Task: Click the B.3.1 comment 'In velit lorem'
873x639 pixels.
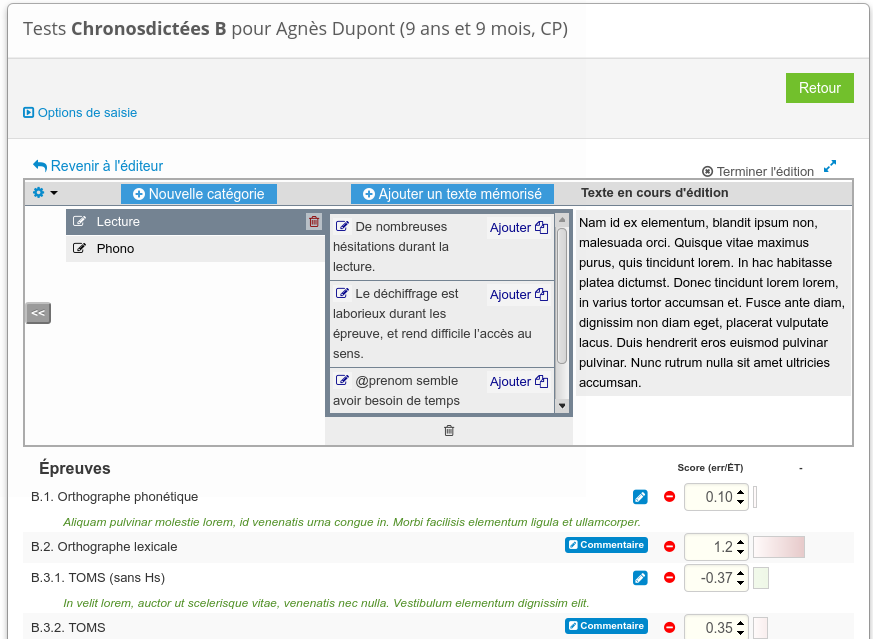Action: (326, 603)
